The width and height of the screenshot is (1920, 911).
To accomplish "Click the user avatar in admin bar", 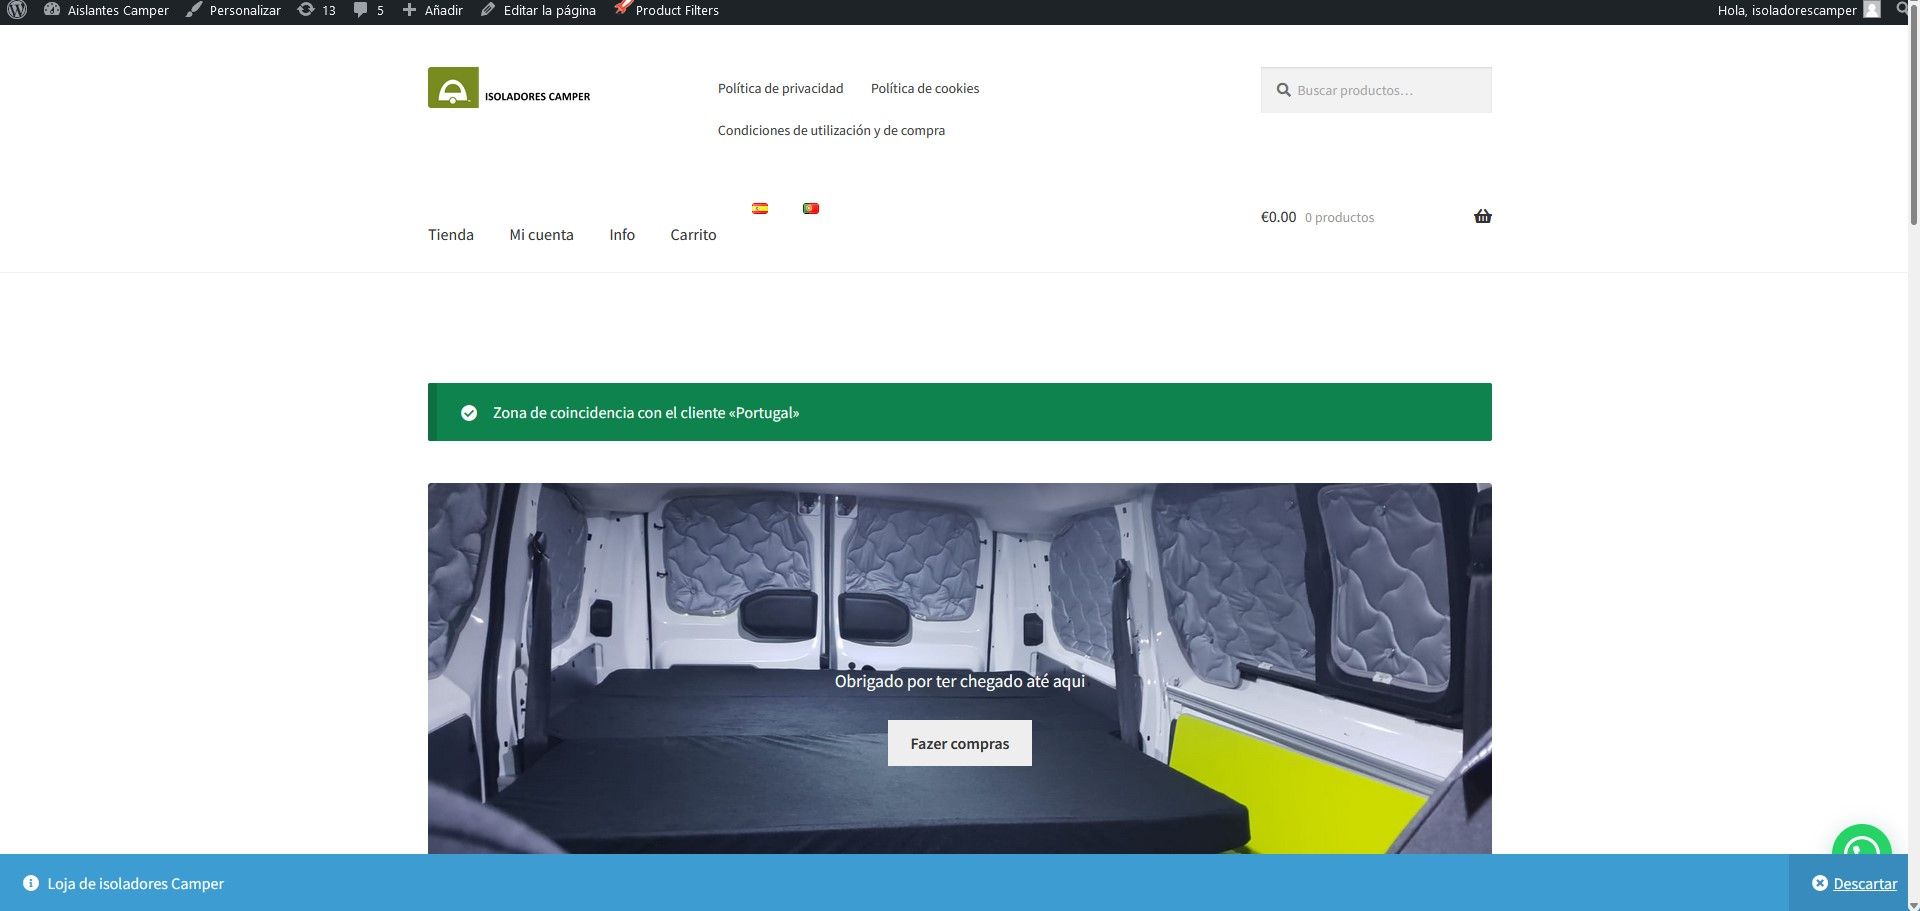I will [x=1872, y=9].
